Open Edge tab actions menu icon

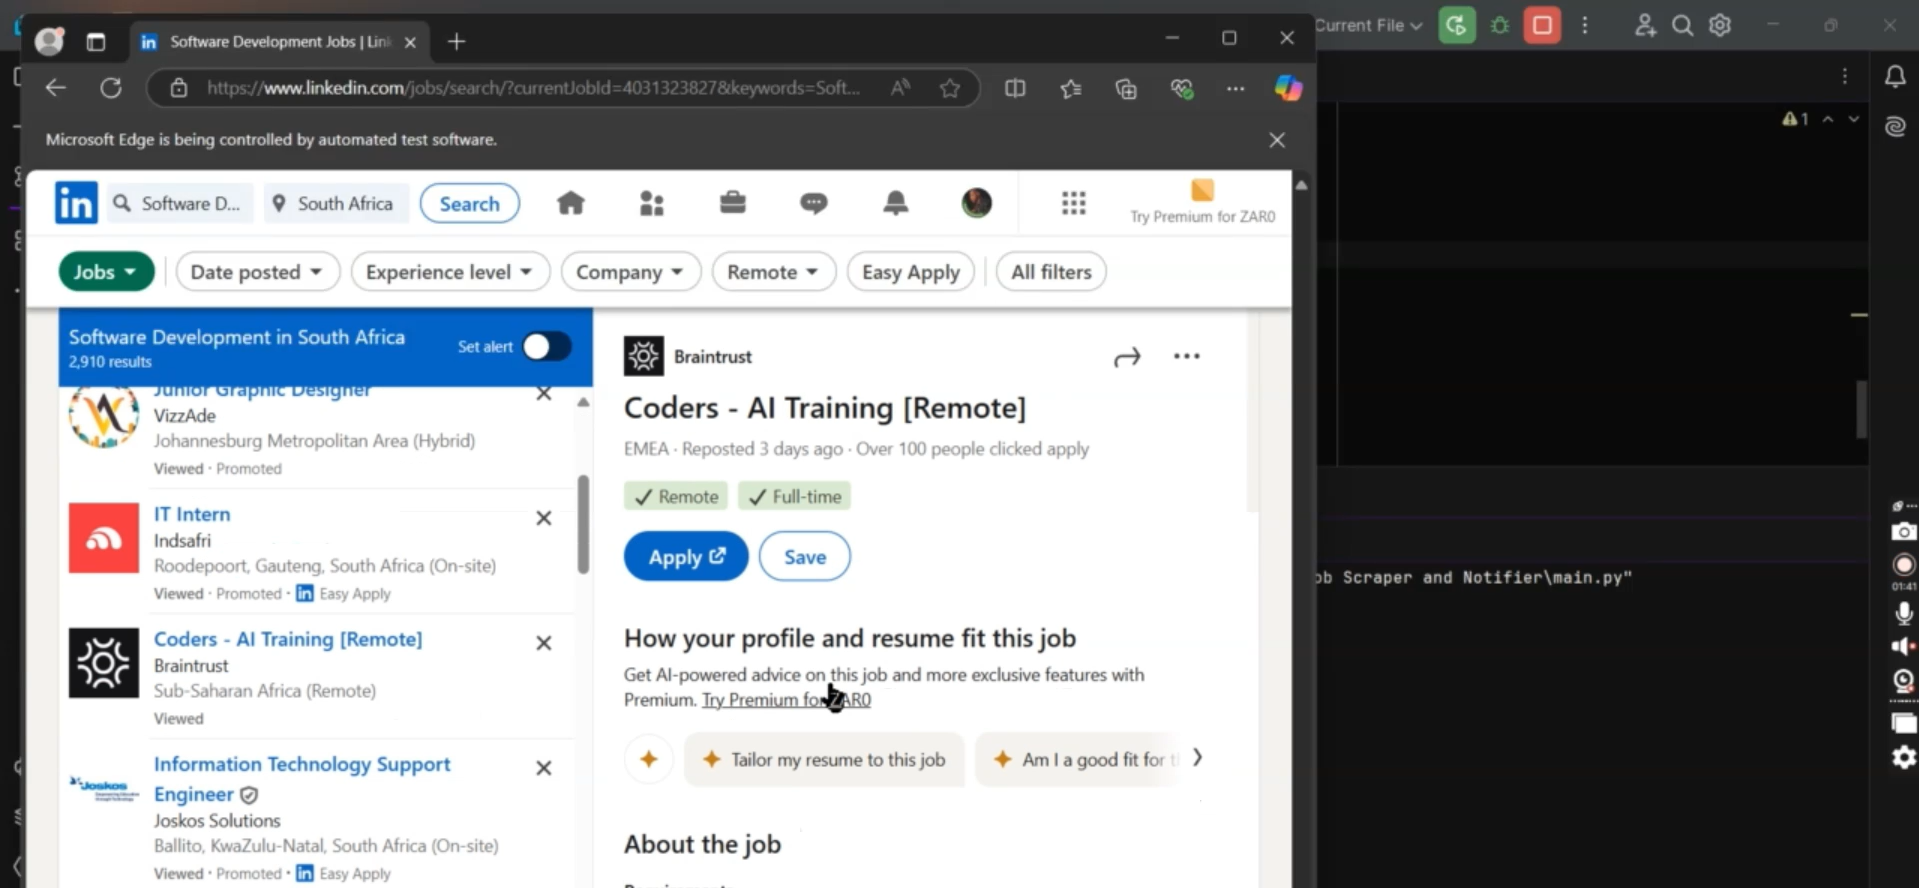[x=96, y=42]
